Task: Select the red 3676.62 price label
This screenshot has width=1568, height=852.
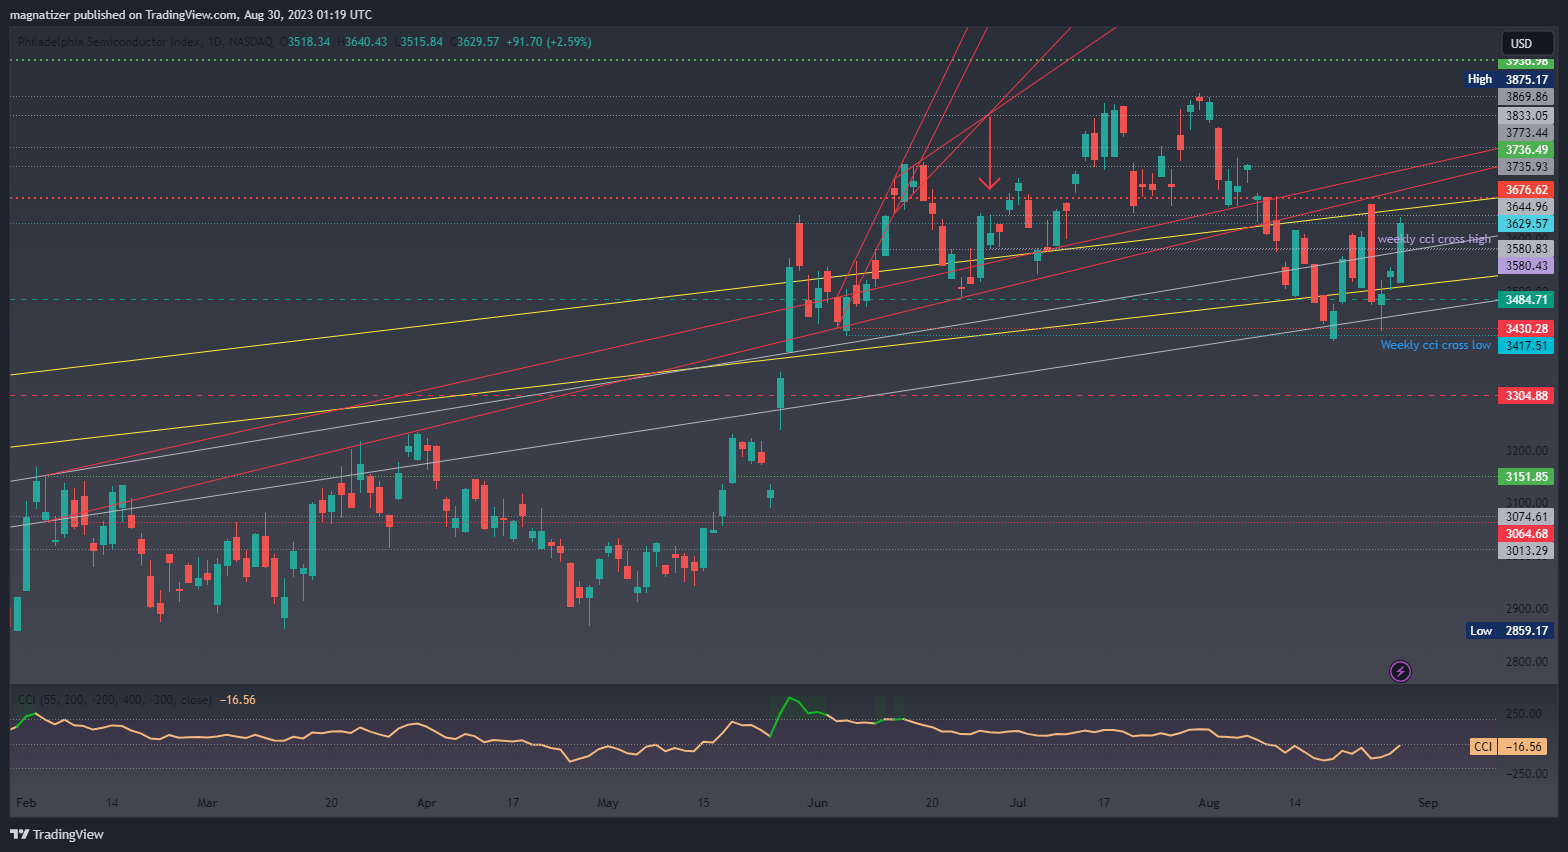Action: coord(1526,190)
